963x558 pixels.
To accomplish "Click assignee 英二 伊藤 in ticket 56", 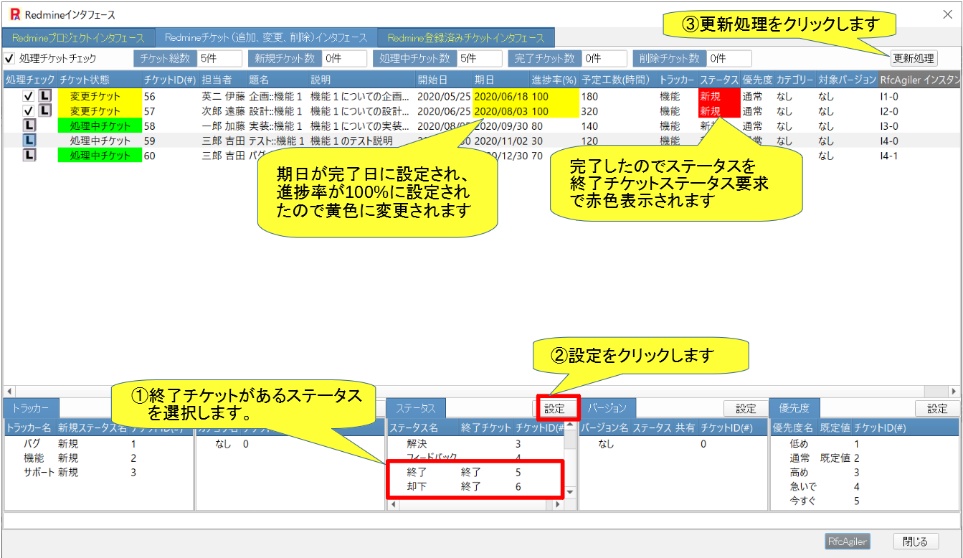I will (x=223, y=96).
